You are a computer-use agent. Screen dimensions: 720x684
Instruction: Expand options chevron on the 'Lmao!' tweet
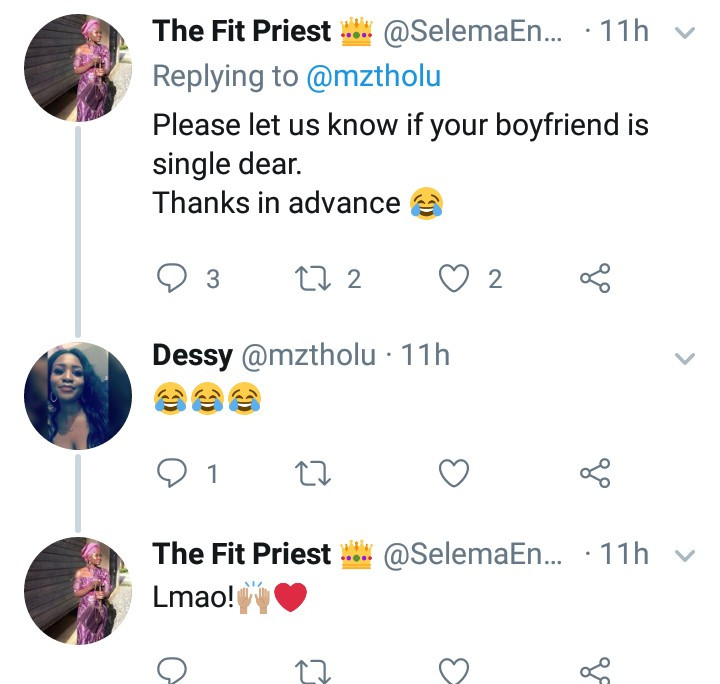[x=685, y=555]
